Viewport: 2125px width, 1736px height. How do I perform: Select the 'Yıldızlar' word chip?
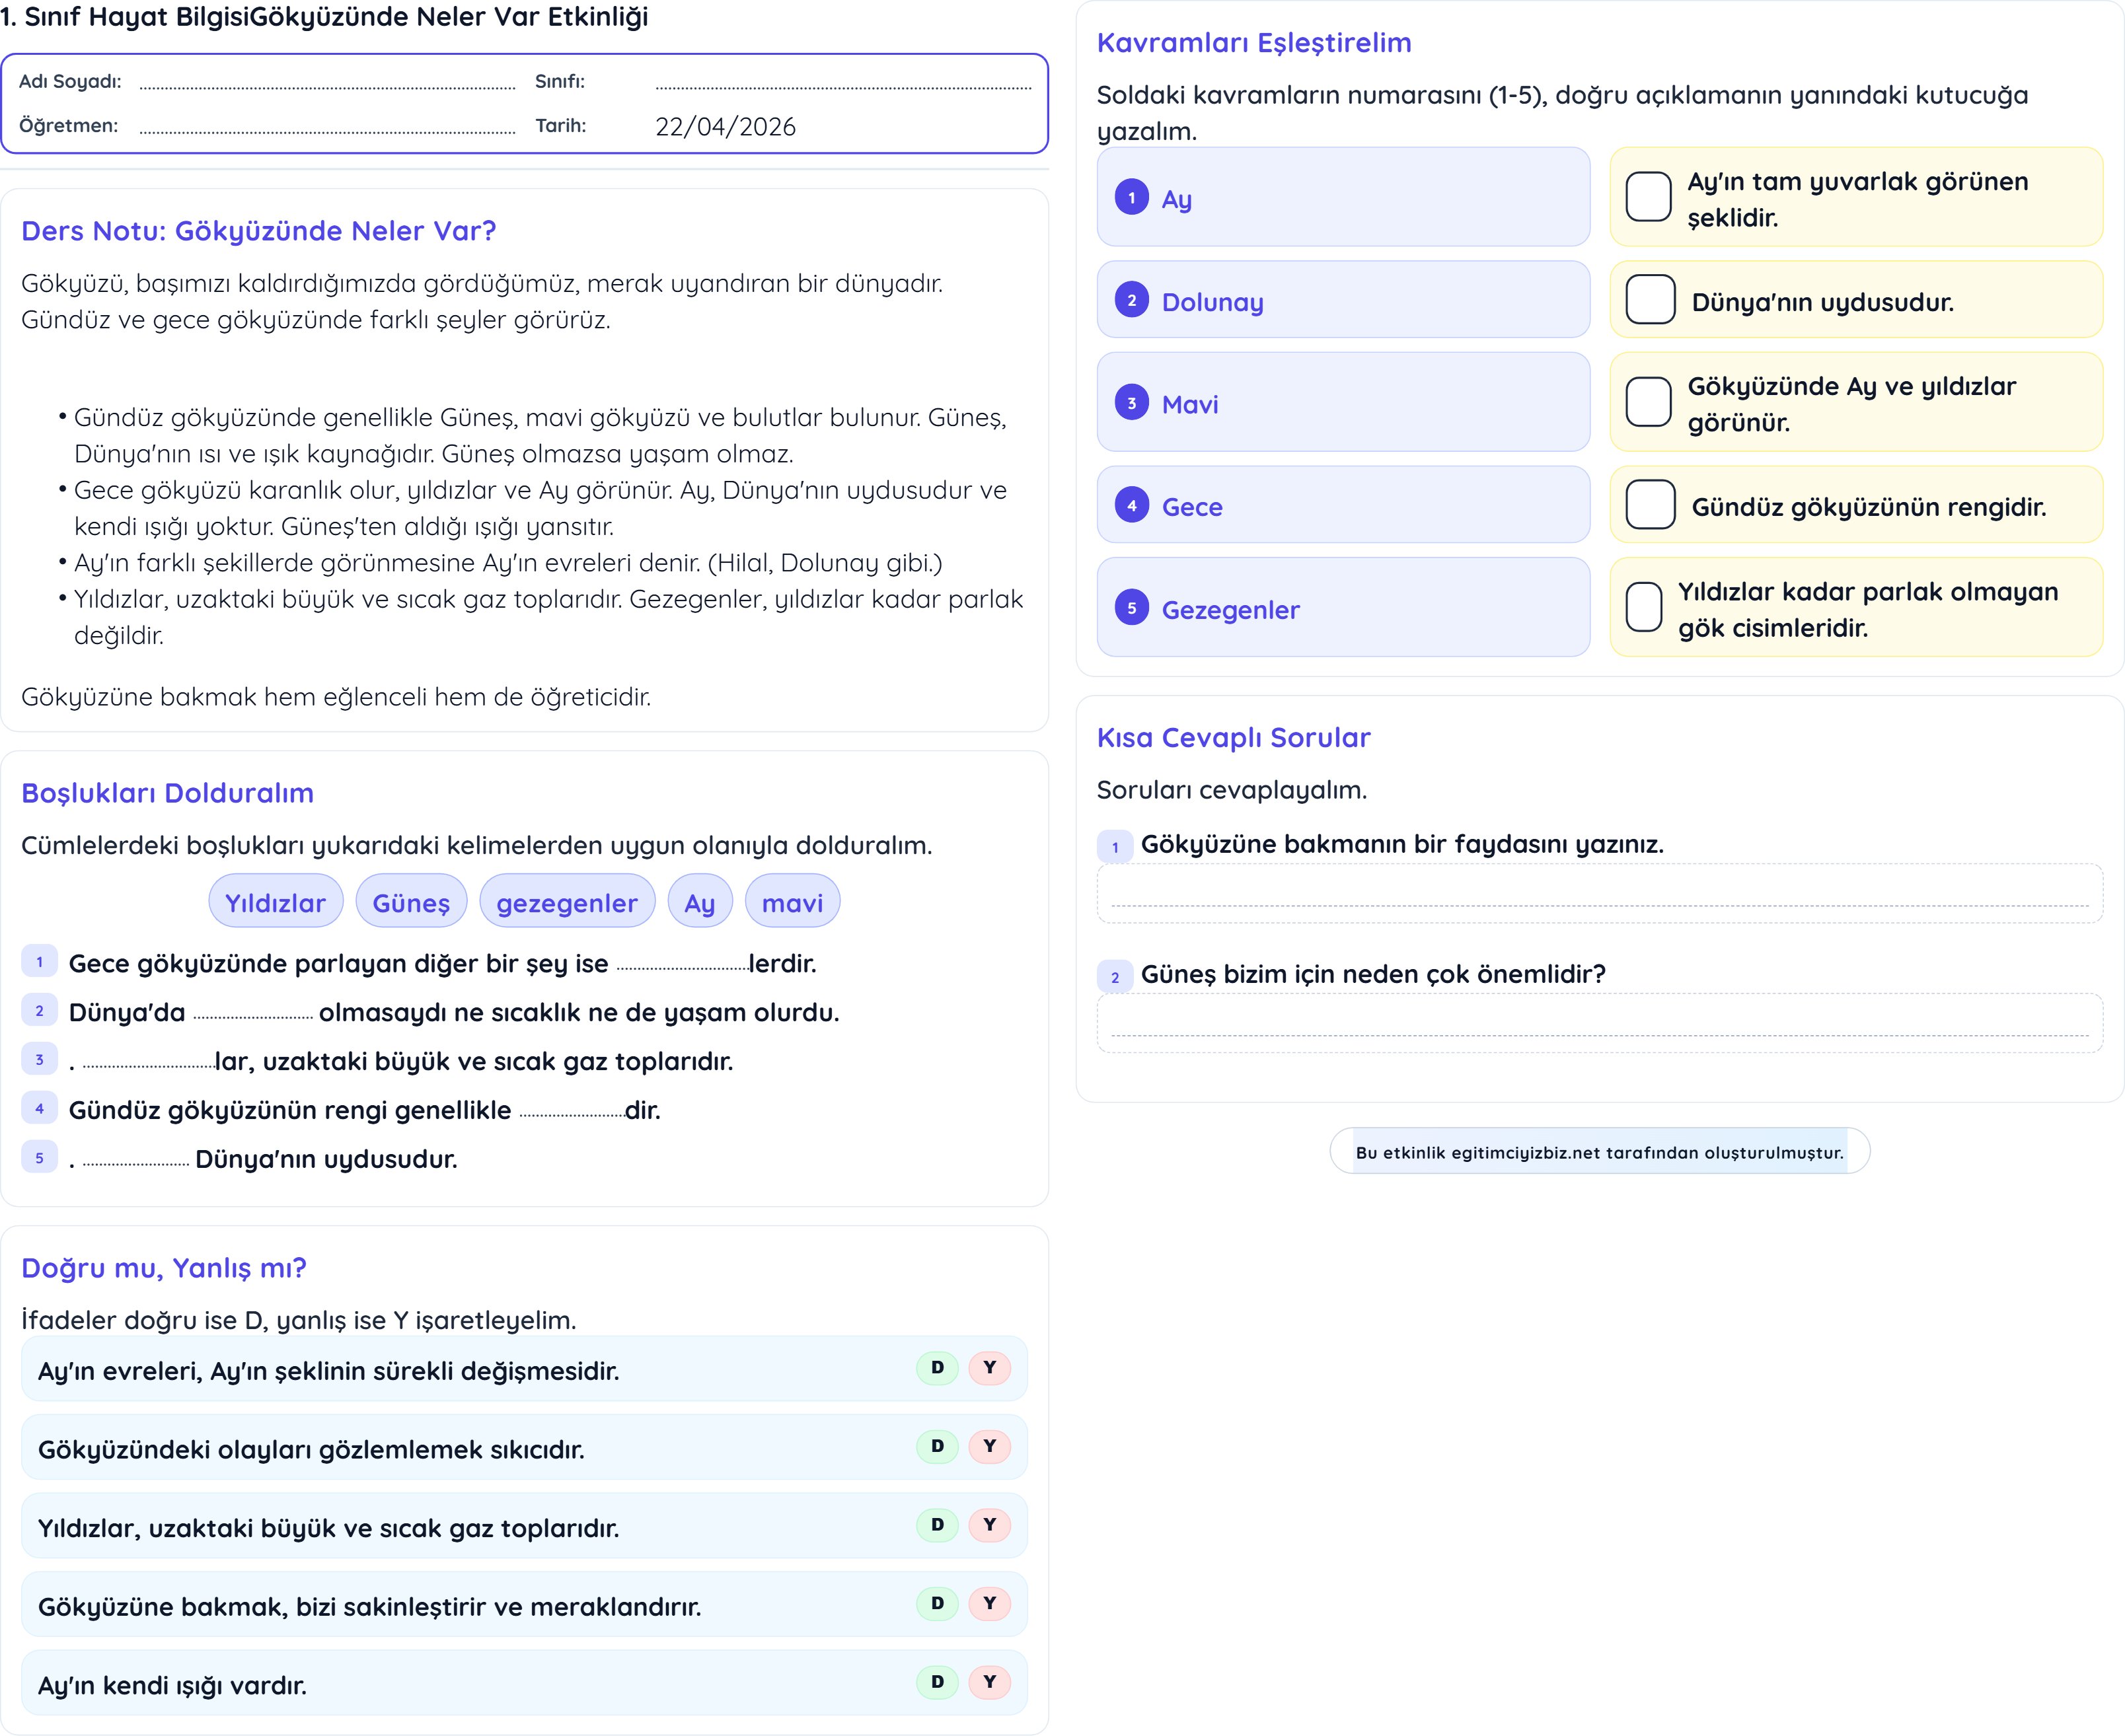pos(275,902)
